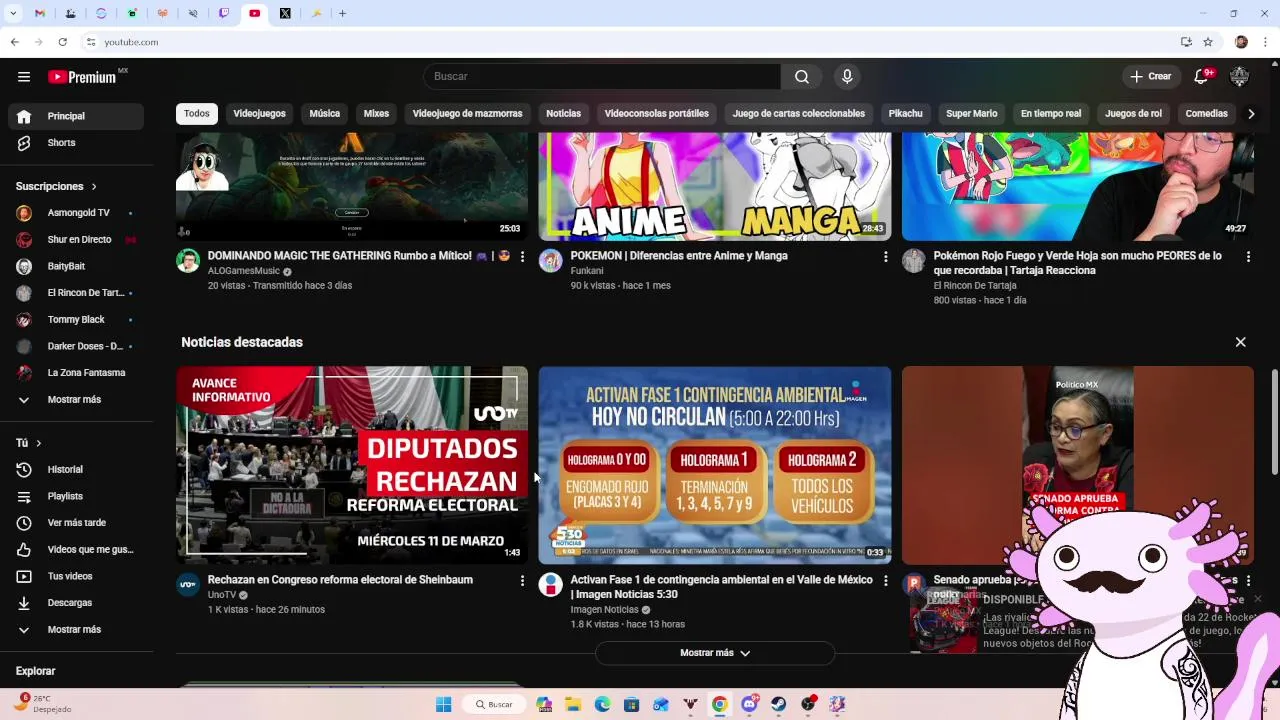1280x720 pixels.
Task: Open the Chrome tab search dropdown
Action: pos(13,13)
